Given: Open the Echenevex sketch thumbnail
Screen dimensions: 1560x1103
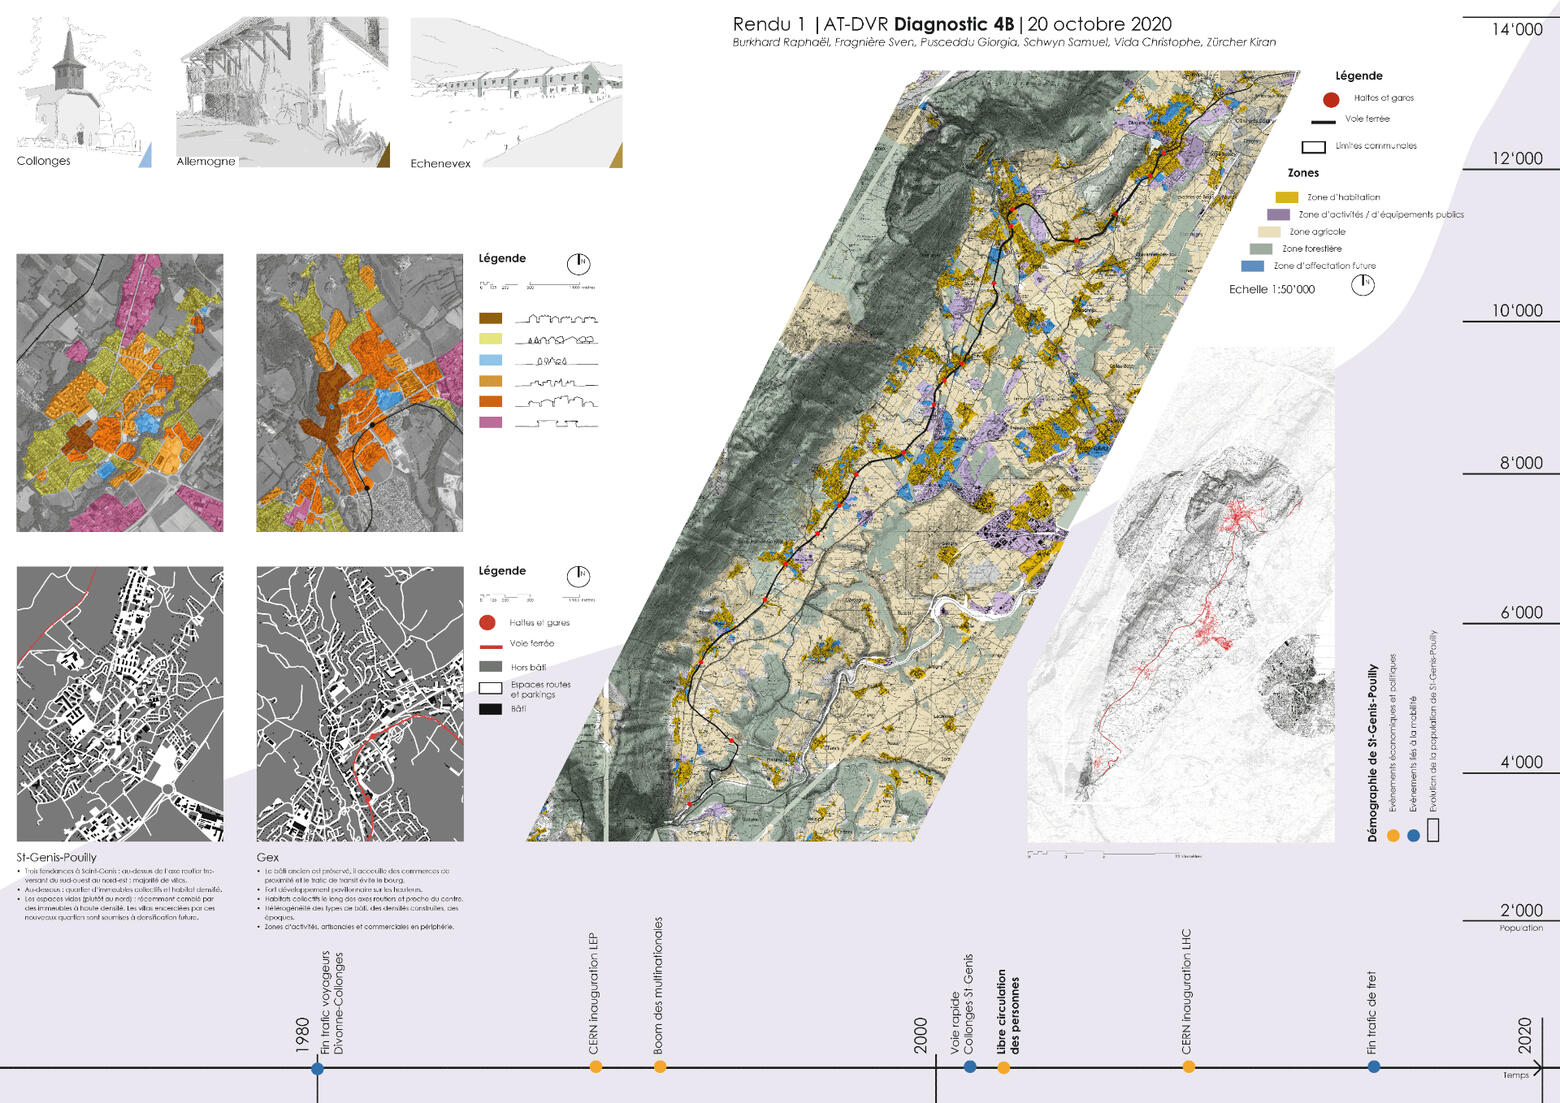Looking at the screenshot, I should [516, 92].
